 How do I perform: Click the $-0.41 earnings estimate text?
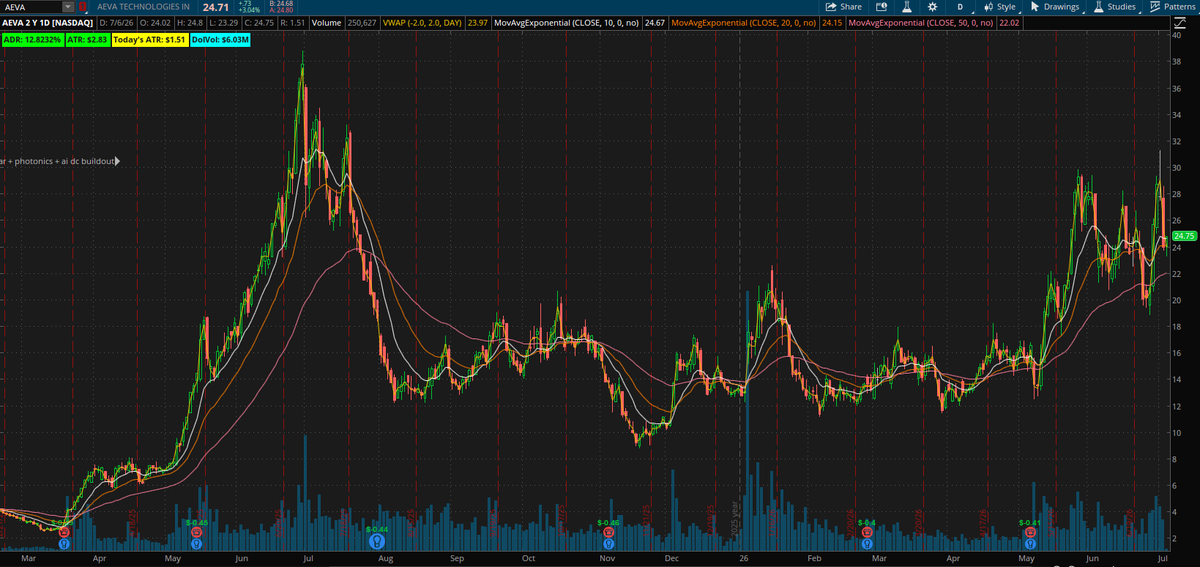coord(1030,522)
